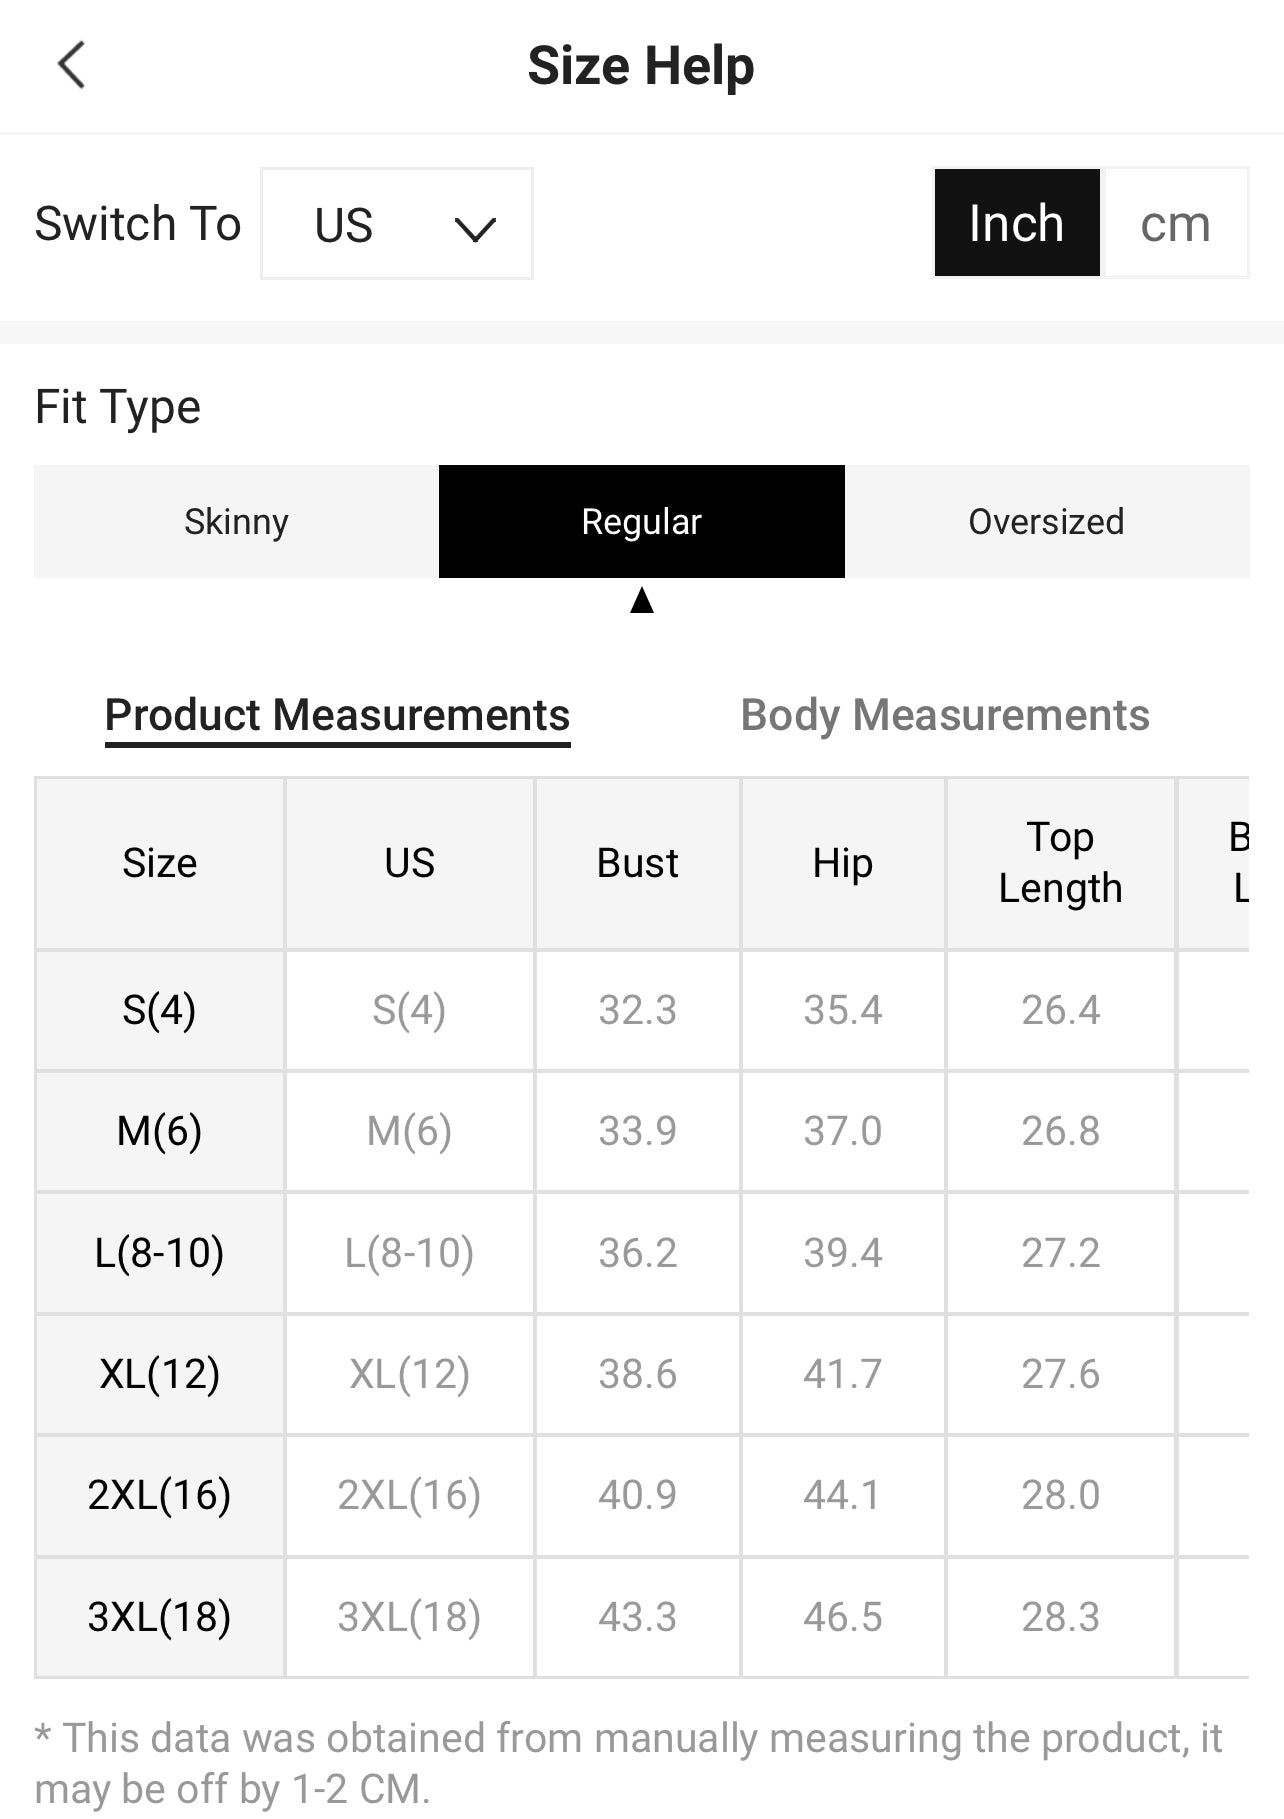Image resolution: width=1284 pixels, height=1819 pixels.
Task: Open the US region dropdown
Action: (396, 224)
